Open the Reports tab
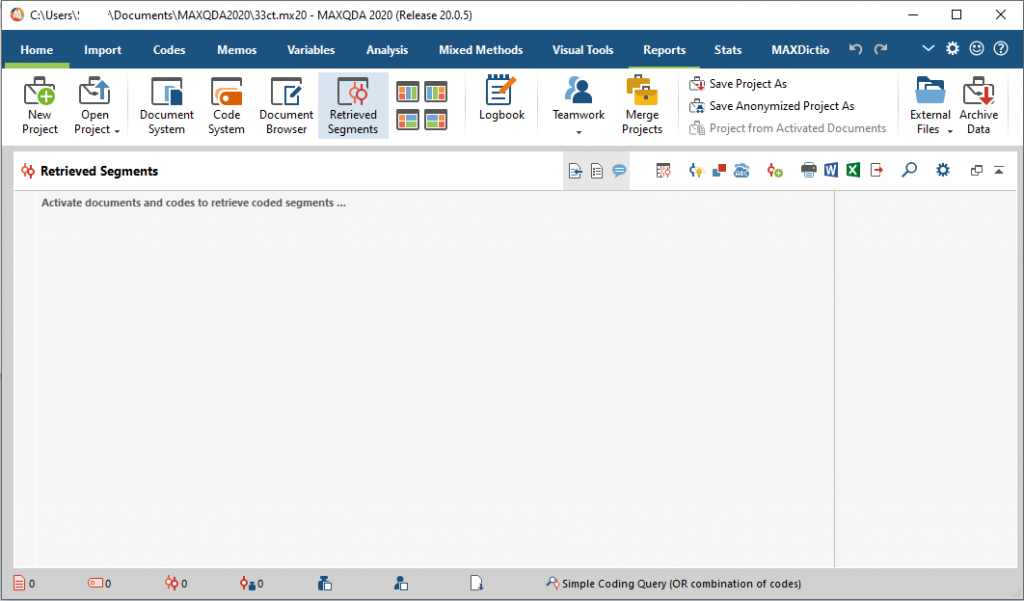The image size is (1024, 601). pos(664,50)
